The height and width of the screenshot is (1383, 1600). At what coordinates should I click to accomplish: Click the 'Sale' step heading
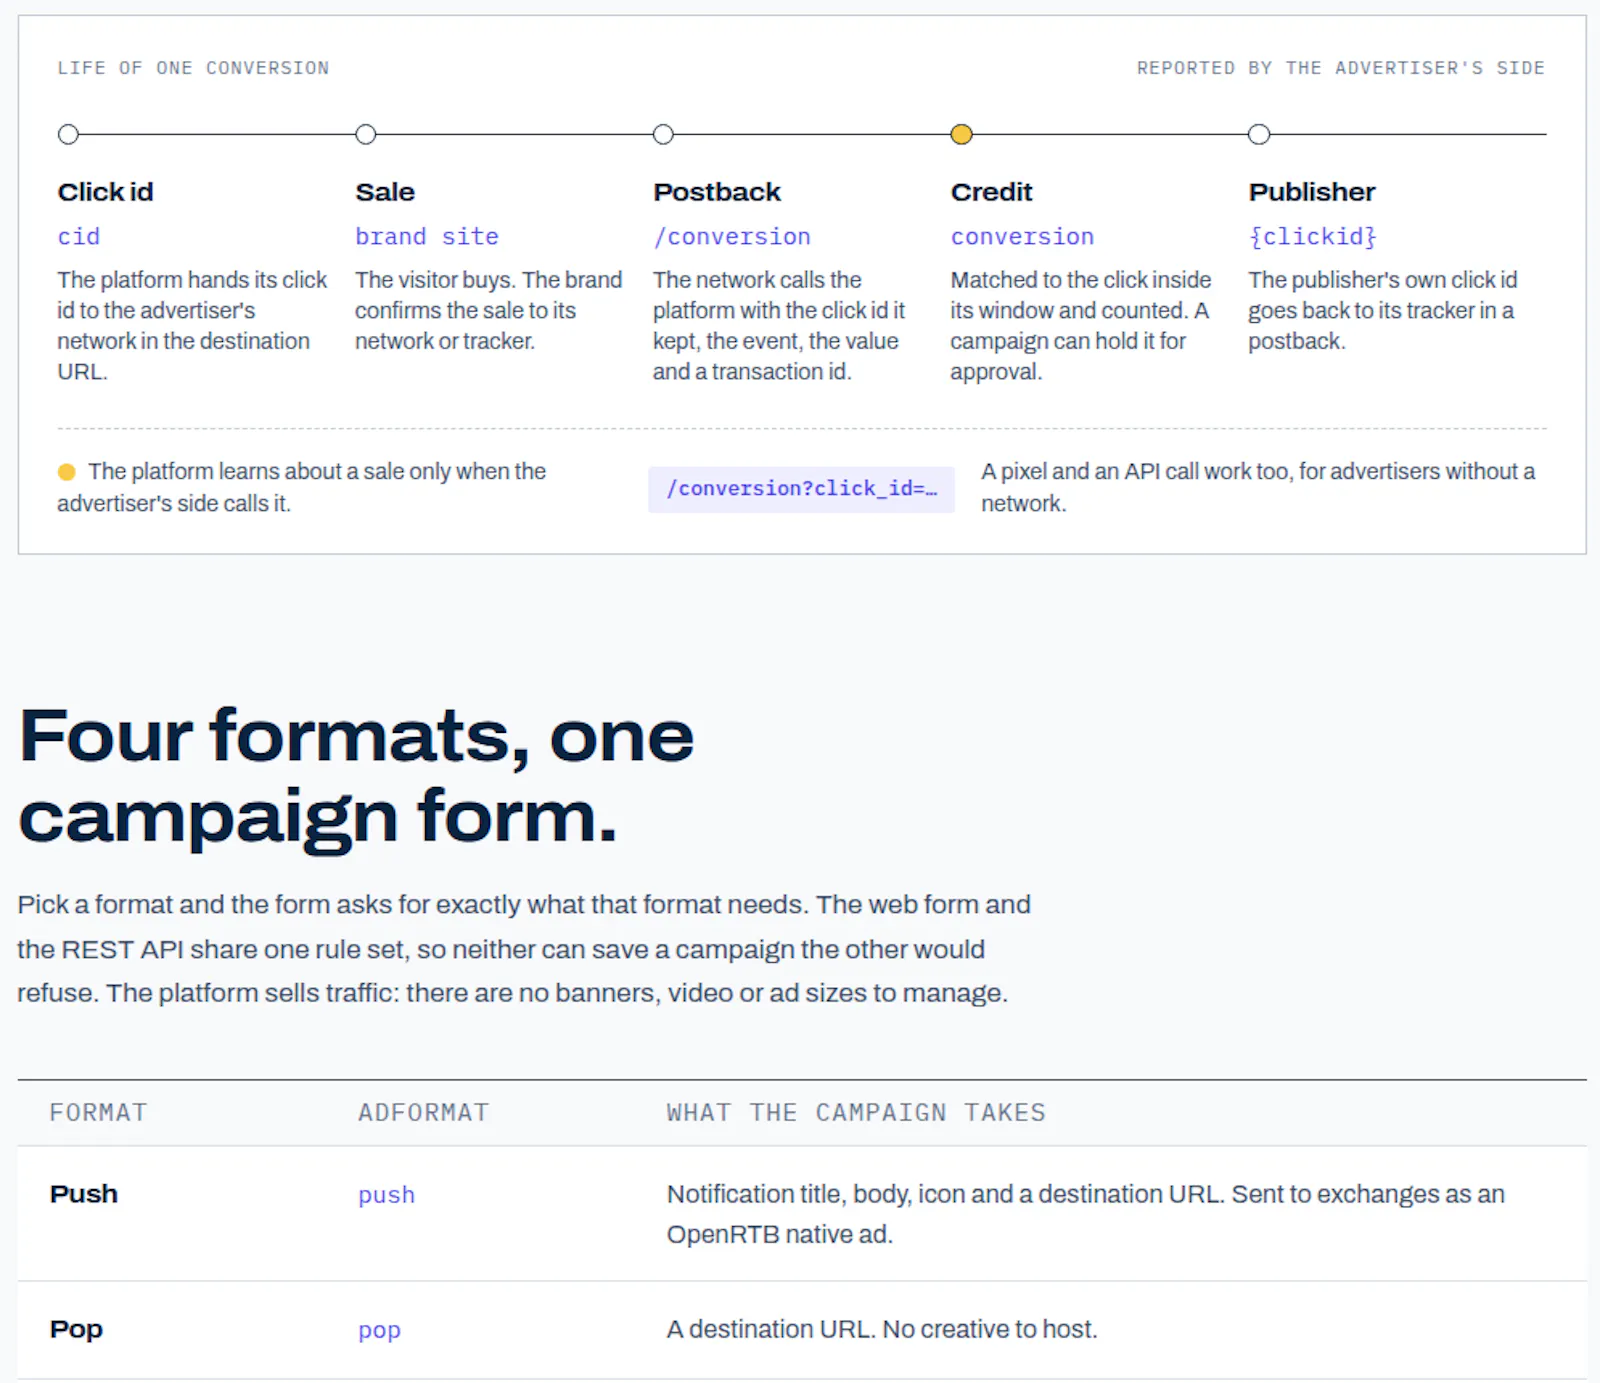[385, 192]
